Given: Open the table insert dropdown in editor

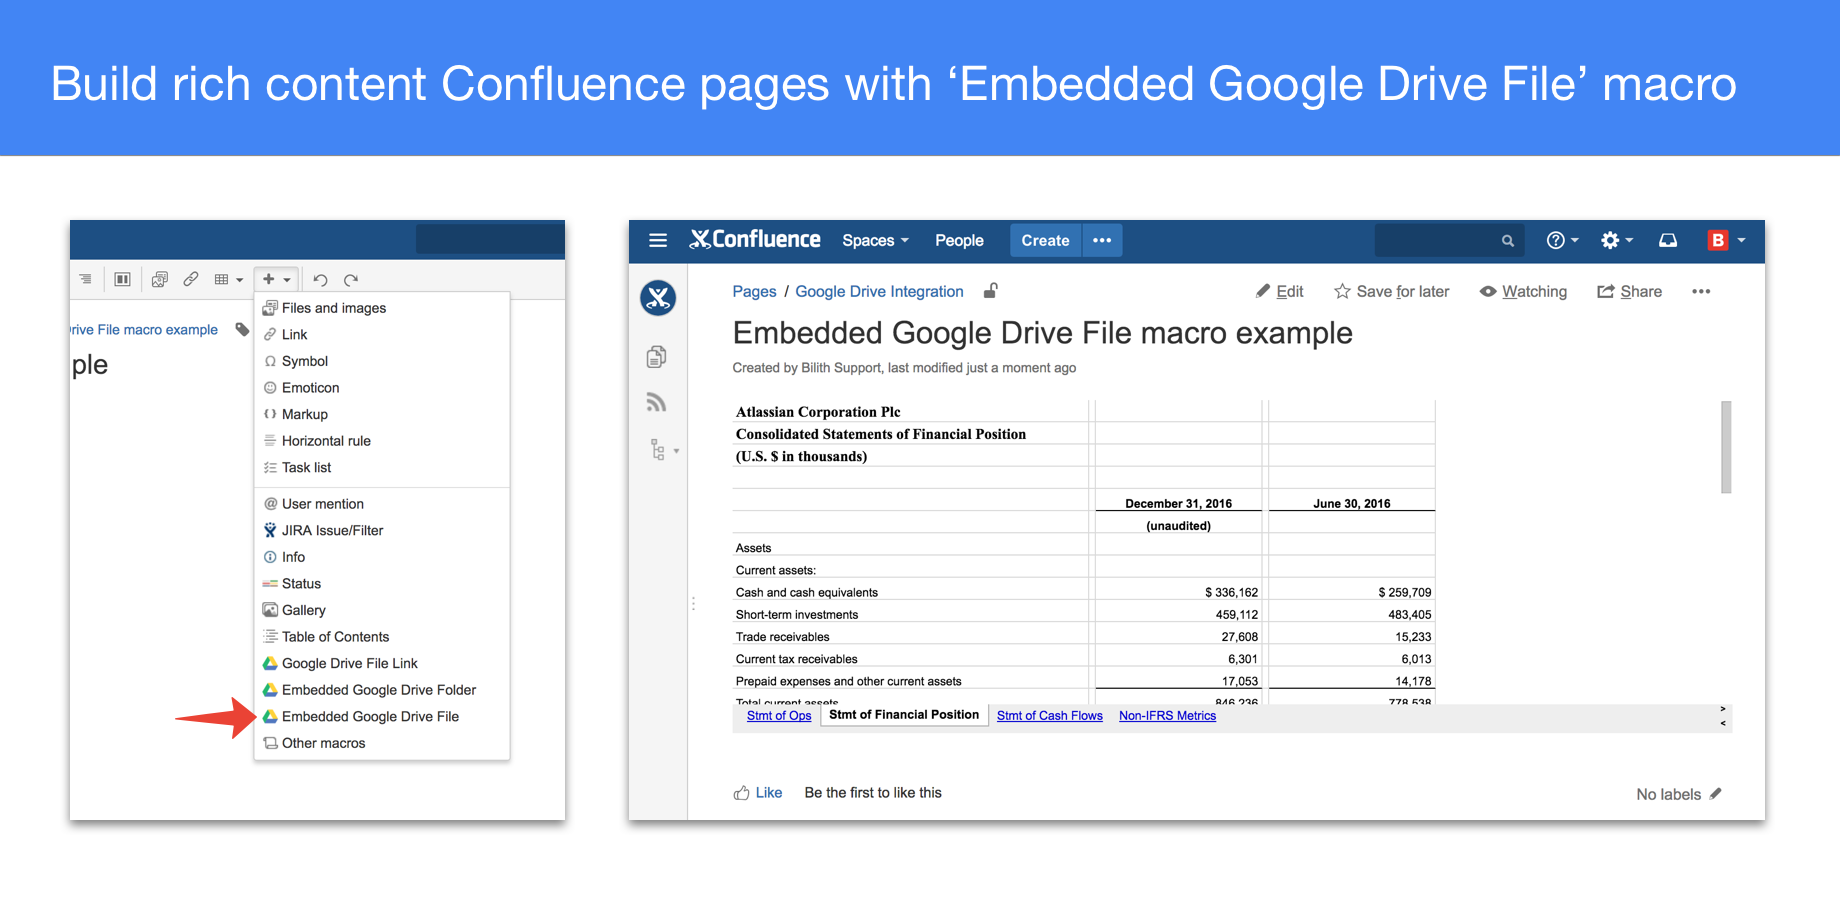Looking at the screenshot, I should click(229, 279).
